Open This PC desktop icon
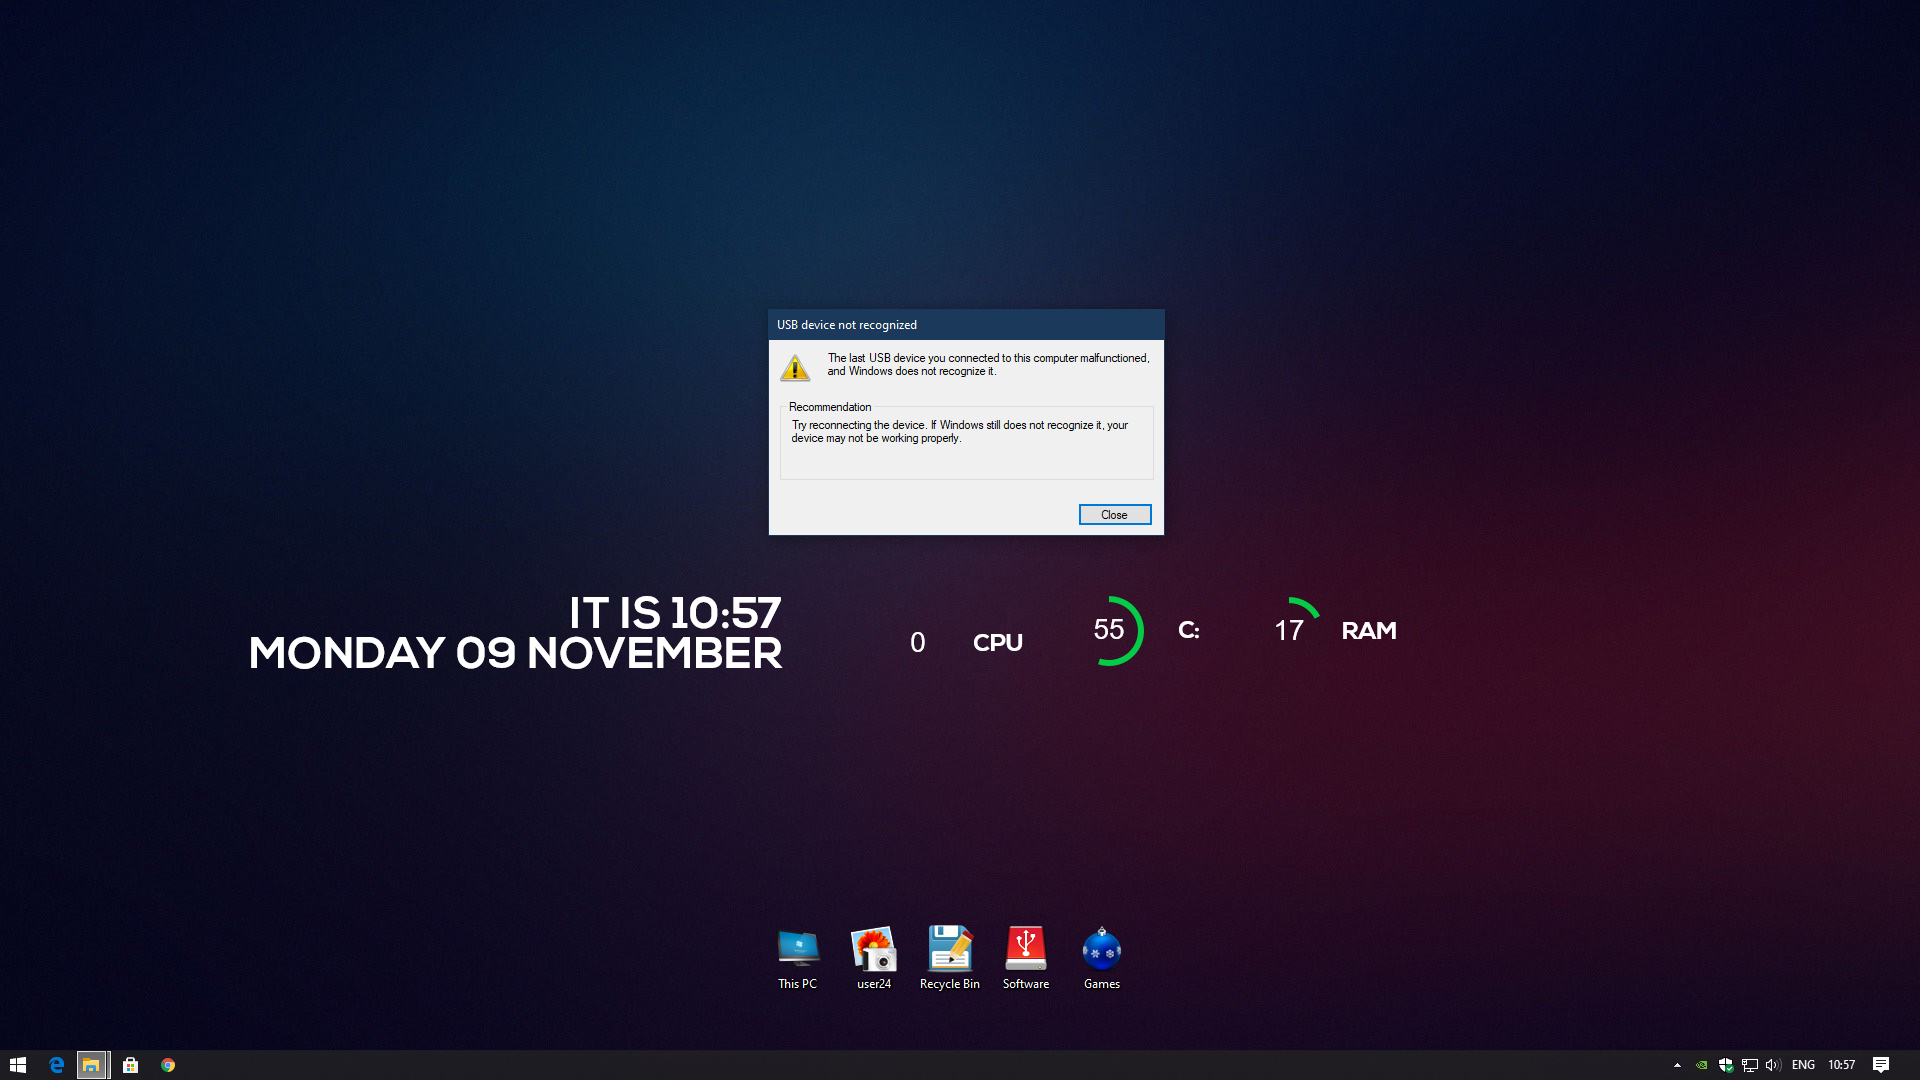Viewport: 1920px width, 1080px height. click(x=797, y=950)
